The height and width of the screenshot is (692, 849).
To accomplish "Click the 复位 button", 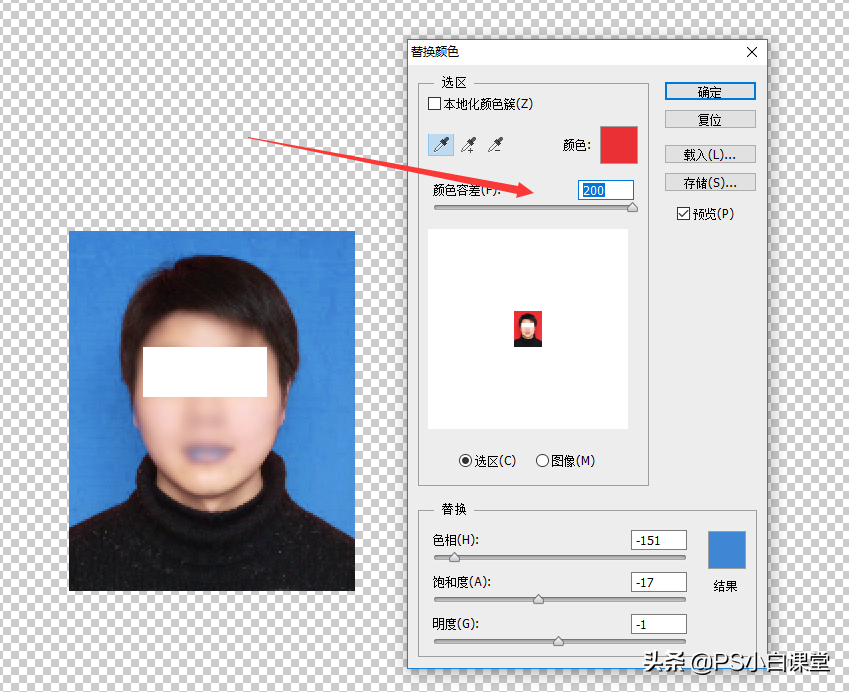I will coord(710,120).
